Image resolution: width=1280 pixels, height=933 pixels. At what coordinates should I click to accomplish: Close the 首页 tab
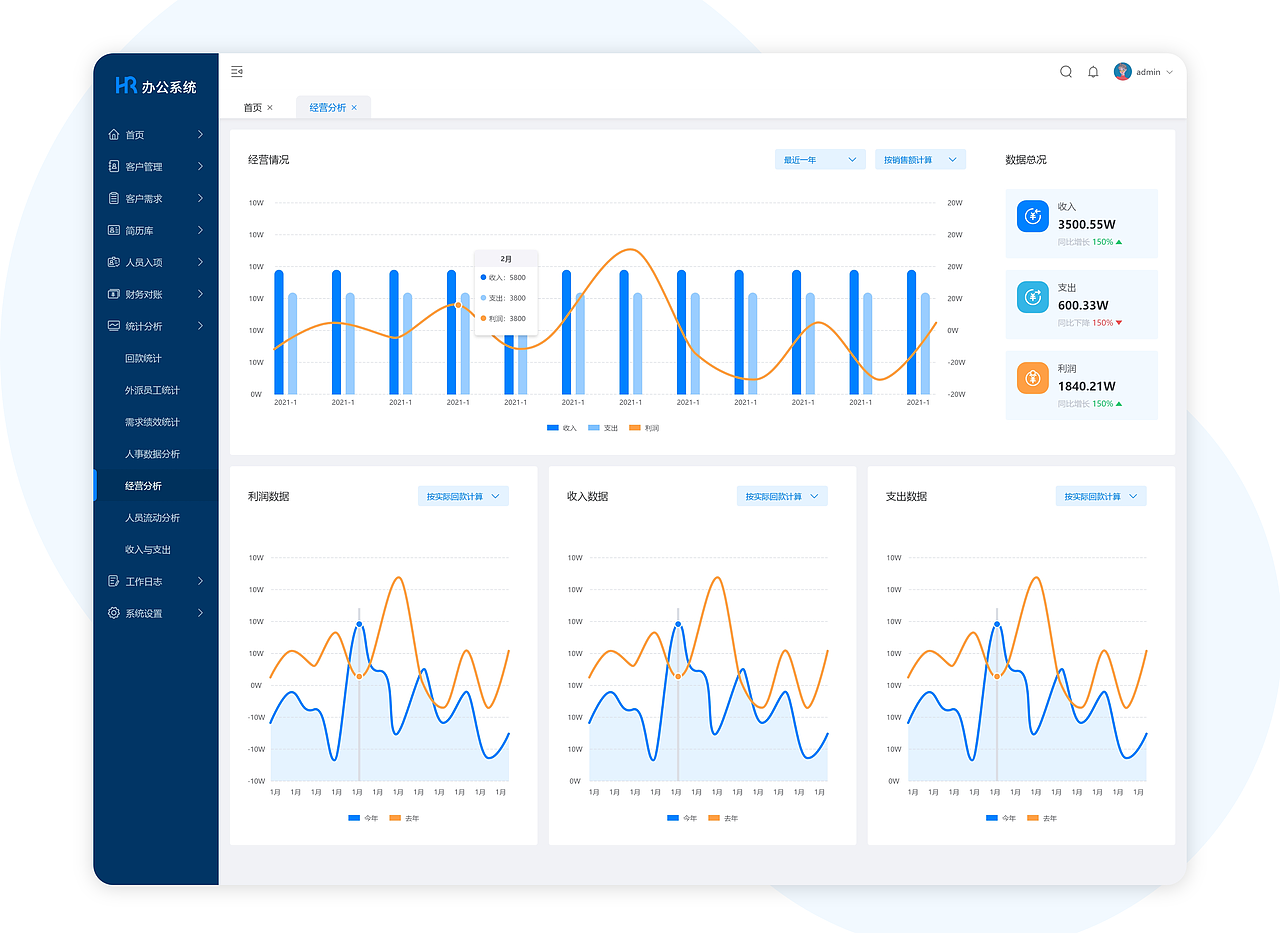point(270,107)
